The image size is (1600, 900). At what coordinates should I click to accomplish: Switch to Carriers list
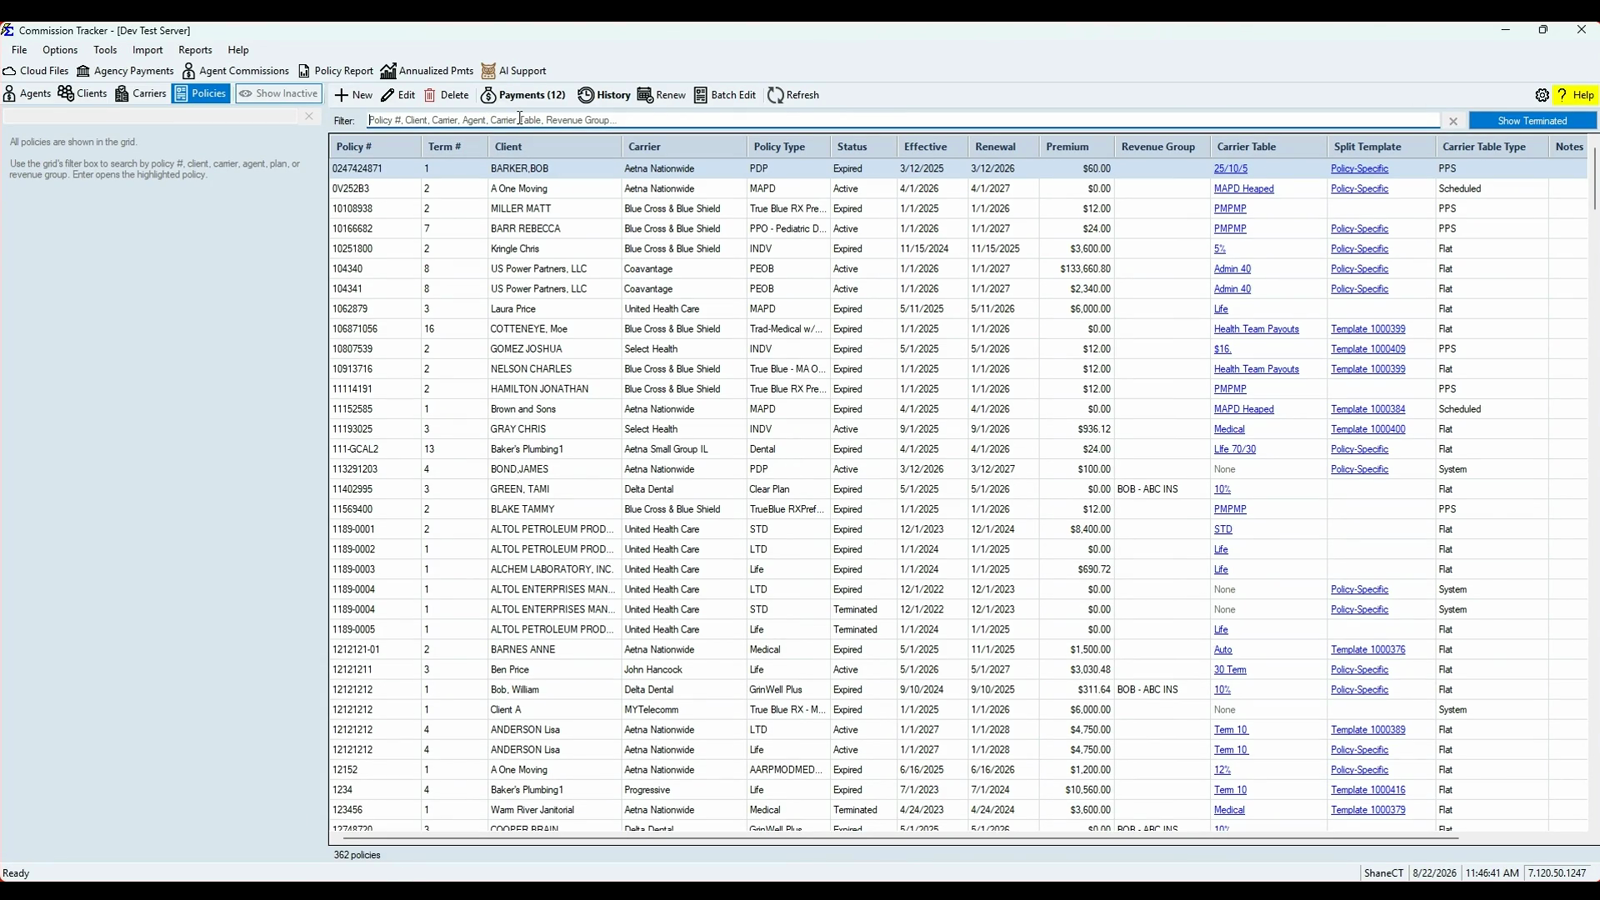pyautogui.click(x=140, y=94)
